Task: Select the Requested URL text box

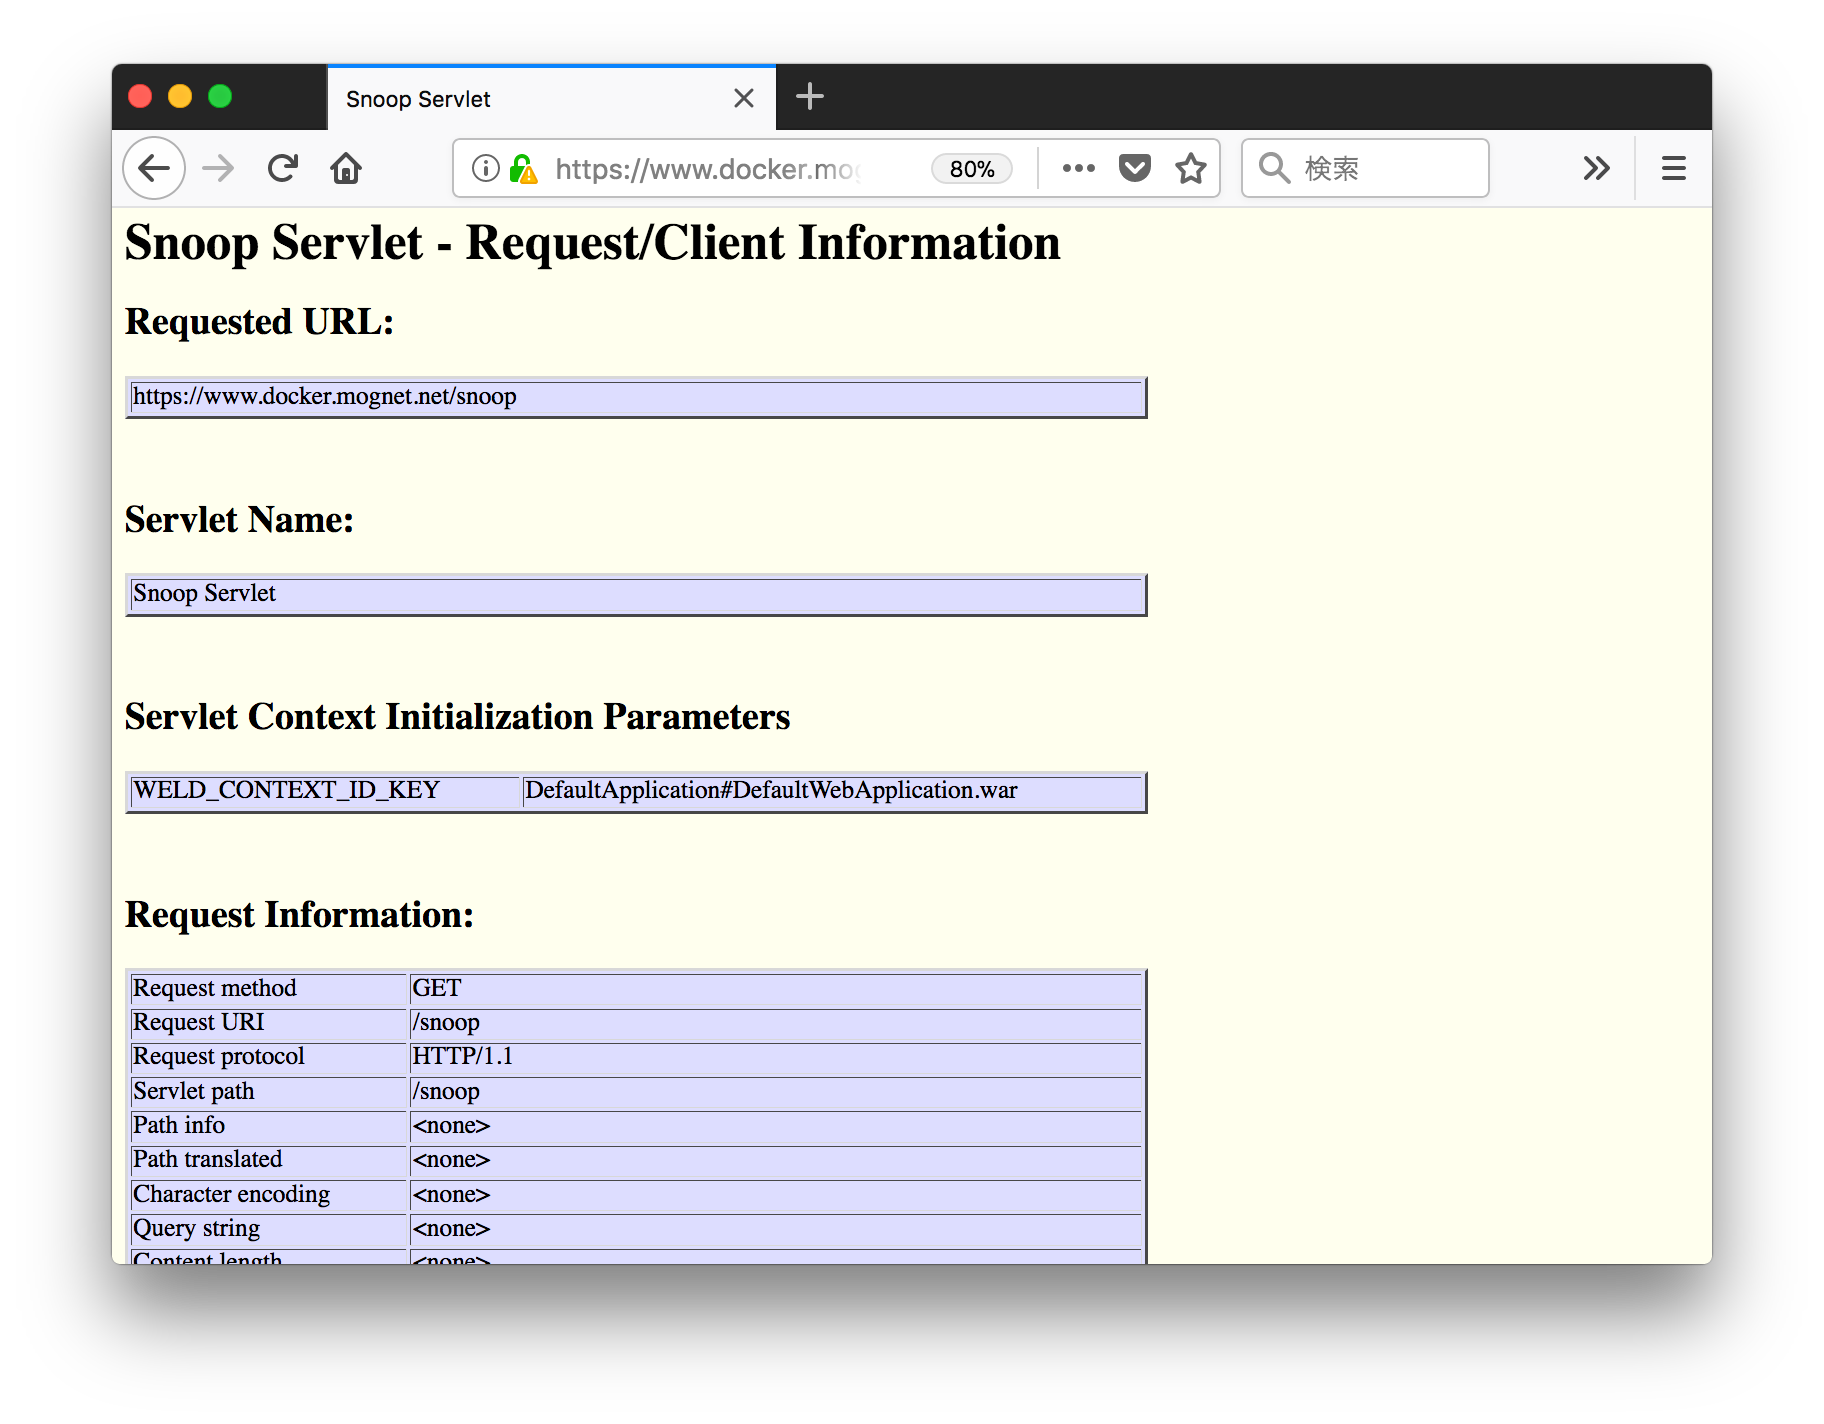Action: pos(634,397)
